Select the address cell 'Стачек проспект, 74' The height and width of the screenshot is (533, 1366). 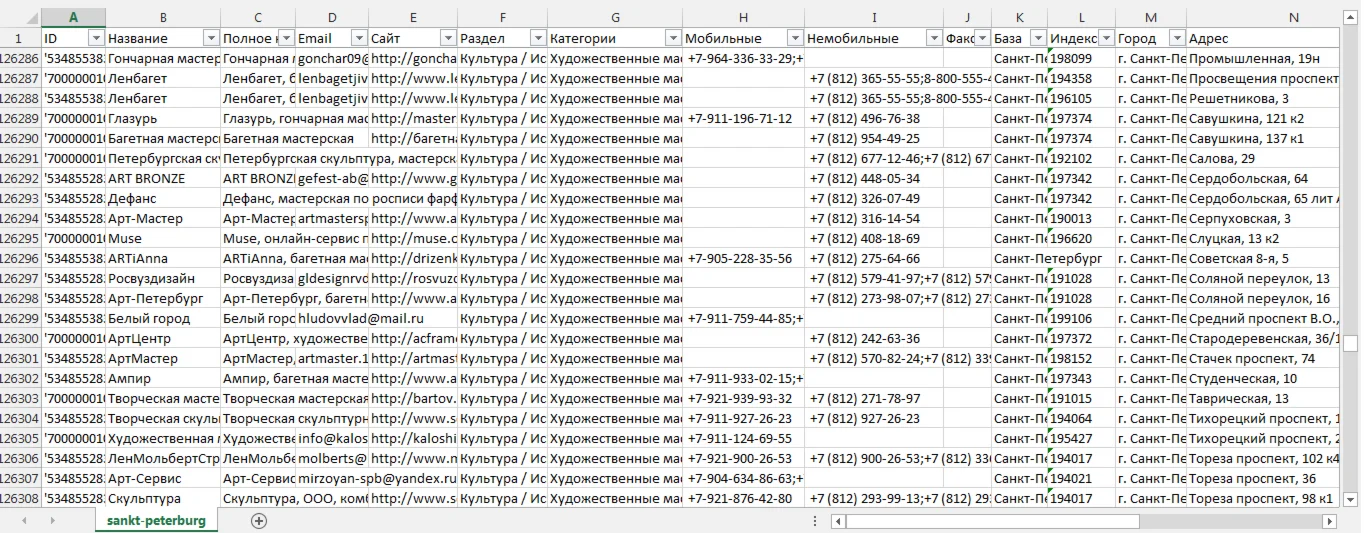point(1264,358)
